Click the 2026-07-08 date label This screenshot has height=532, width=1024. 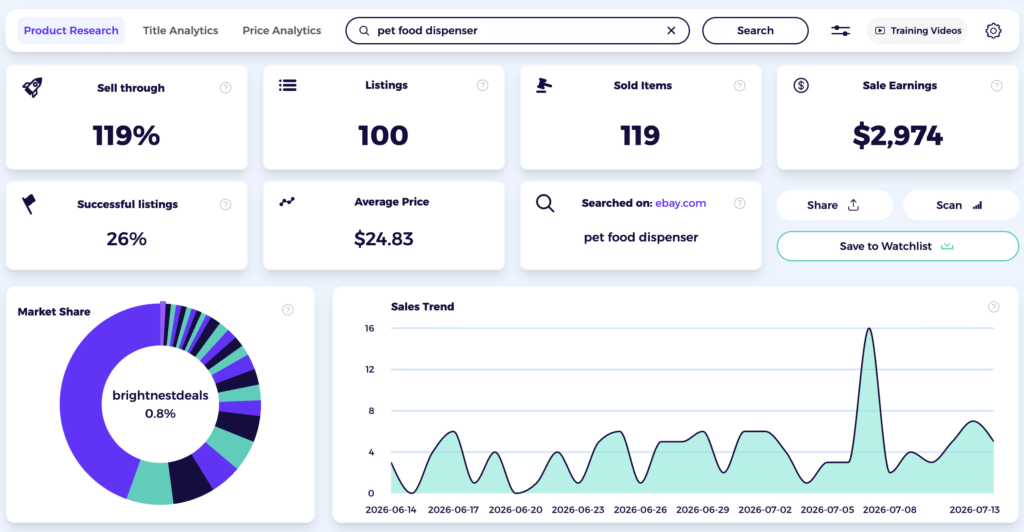[889, 510]
